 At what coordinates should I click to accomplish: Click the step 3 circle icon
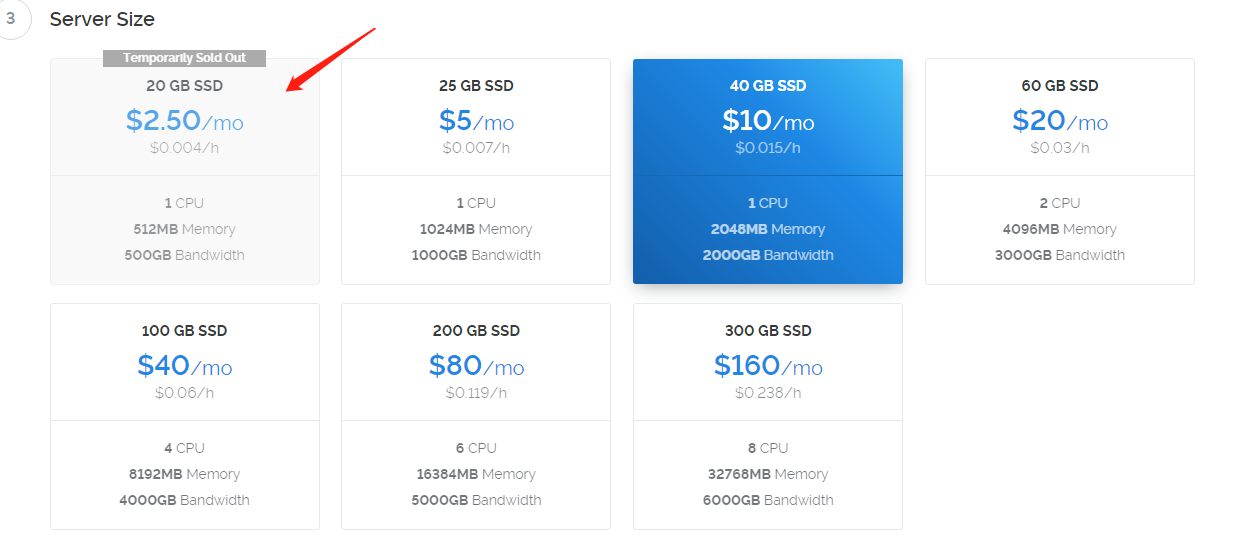coord(11,18)
